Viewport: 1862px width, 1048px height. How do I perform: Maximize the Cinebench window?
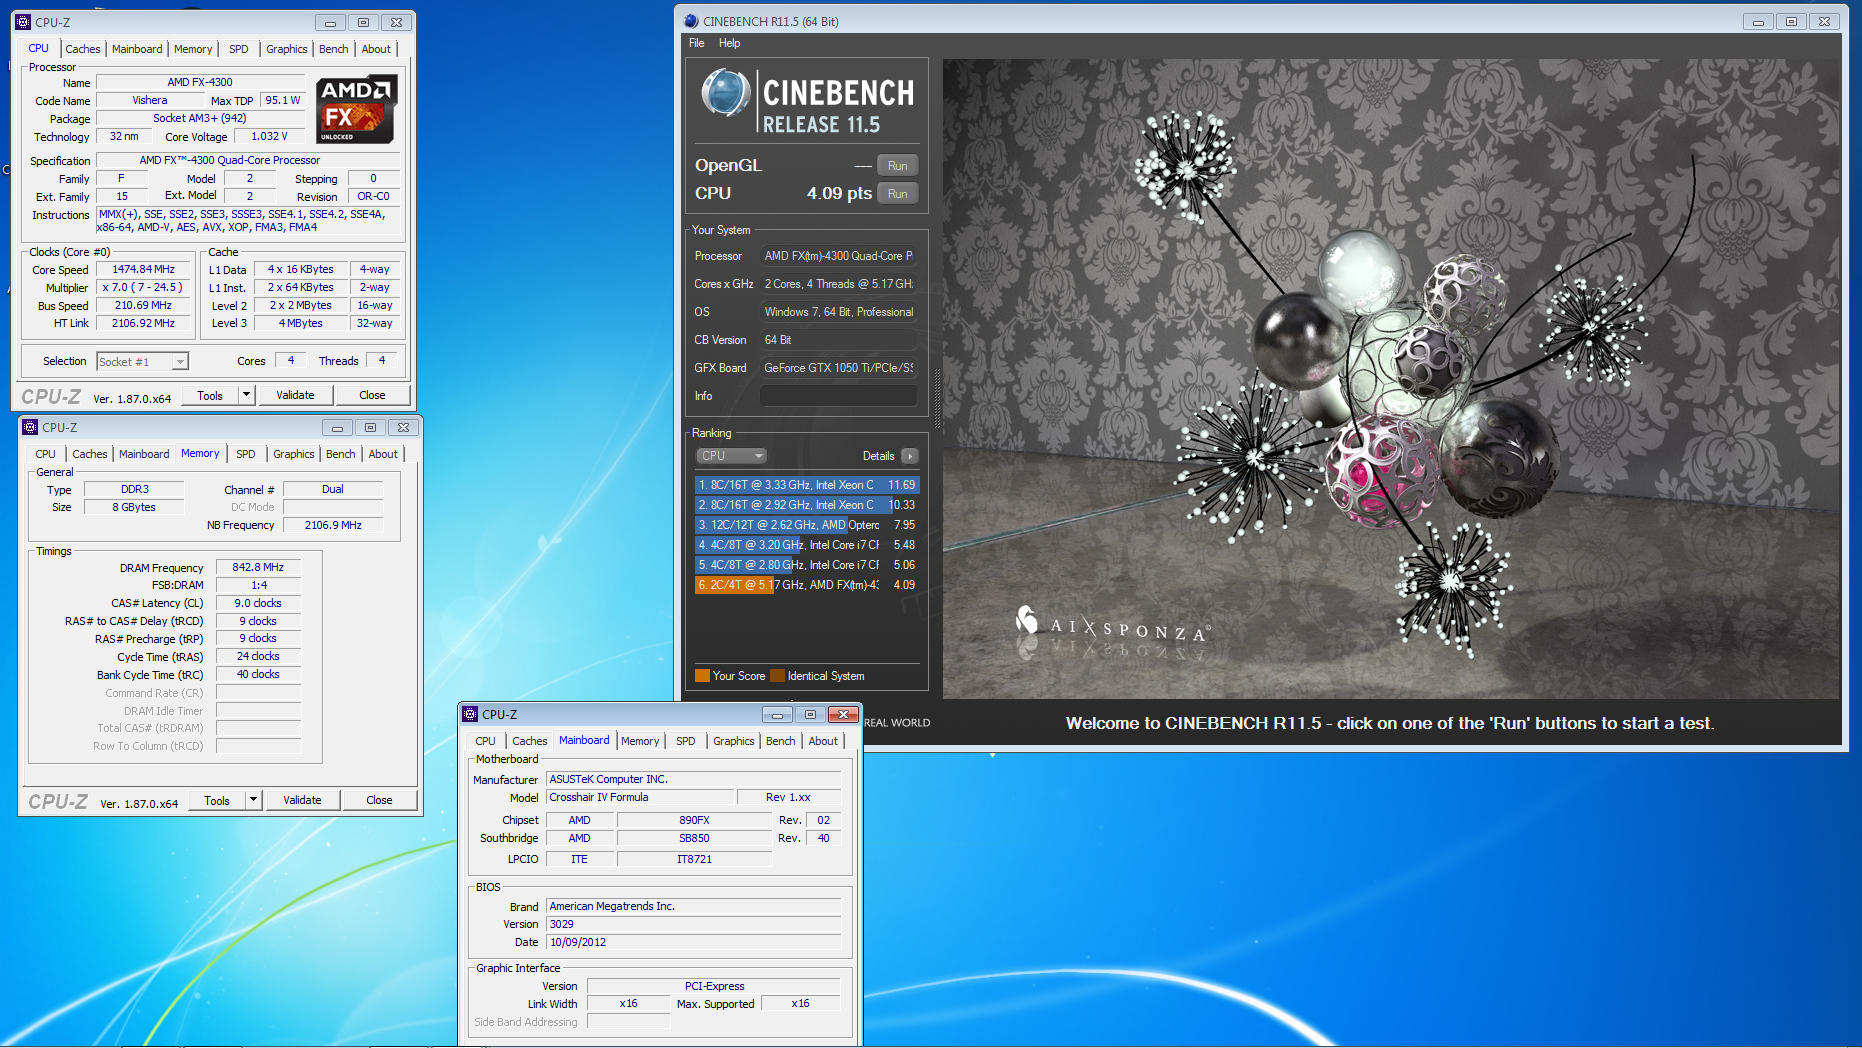tap(1791, 21)
